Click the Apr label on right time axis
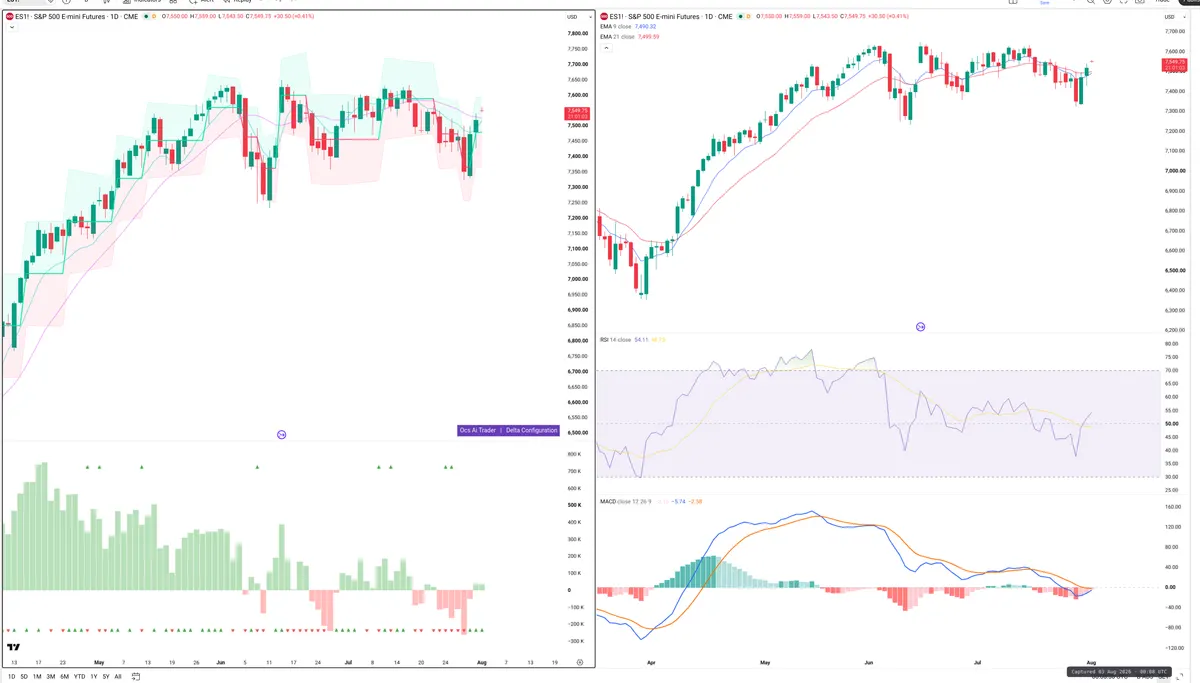1200x683 pixels. (652, 662)
